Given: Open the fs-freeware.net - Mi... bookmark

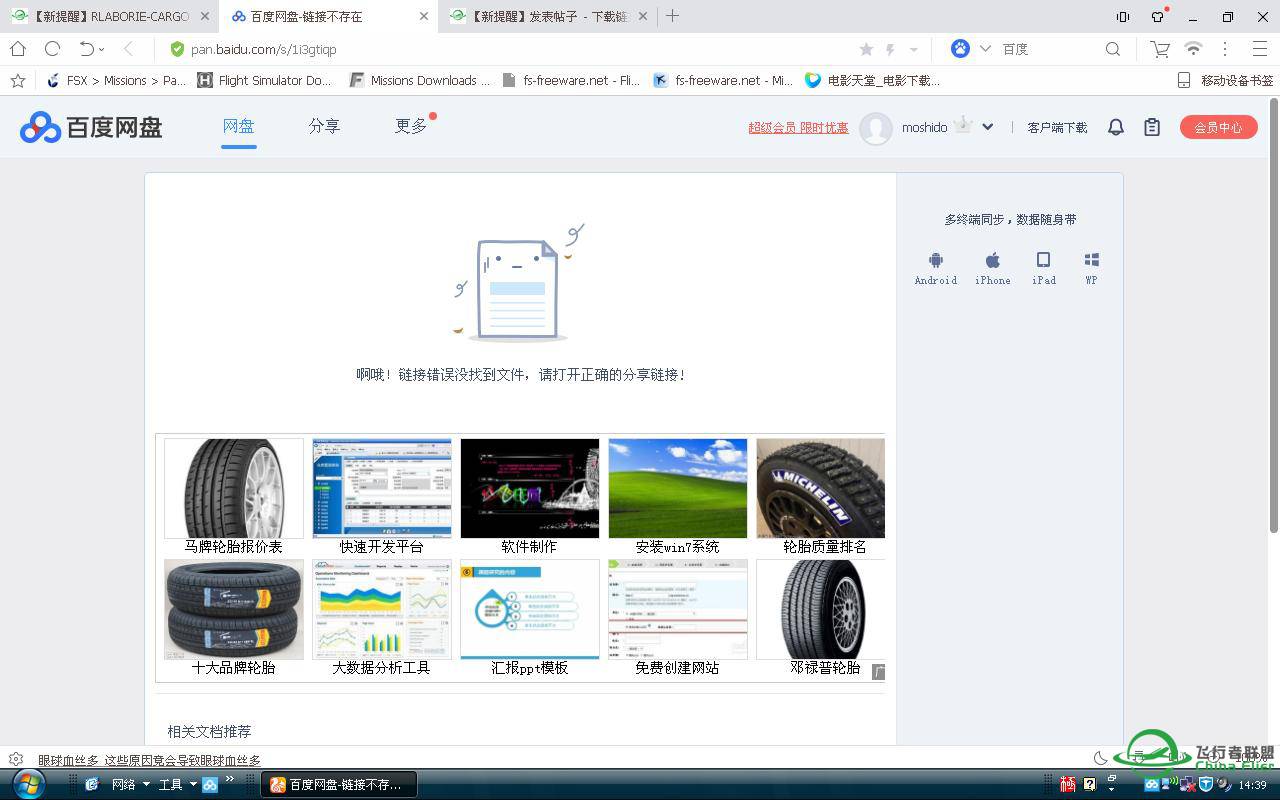Looking at the screenshot, I should click(x=723, y=80).
